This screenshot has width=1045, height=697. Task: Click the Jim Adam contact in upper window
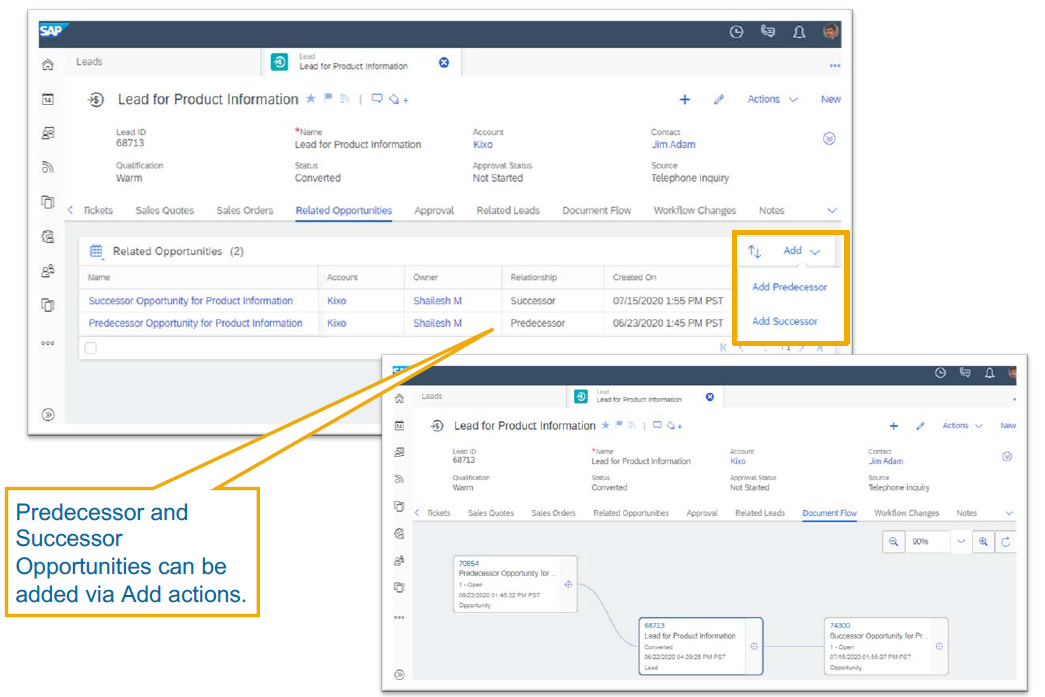(x=673, y=145)
